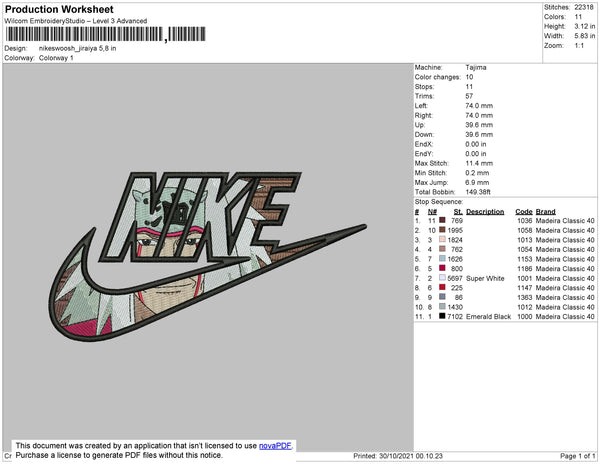Click the 'Stop Sequence:' heading
600x464 pixels.
439,202
